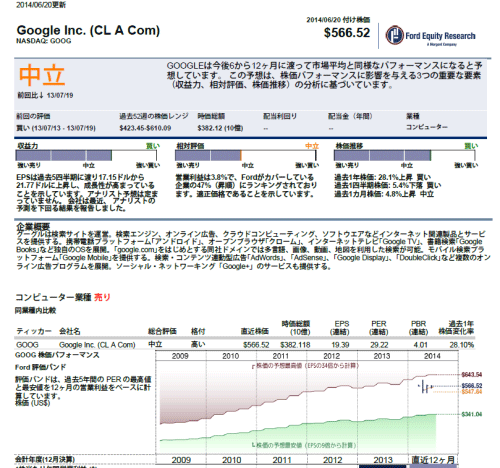Click the ティッカー column header
The width and height of the screenshot is (500, 468).
pos(34,331)
